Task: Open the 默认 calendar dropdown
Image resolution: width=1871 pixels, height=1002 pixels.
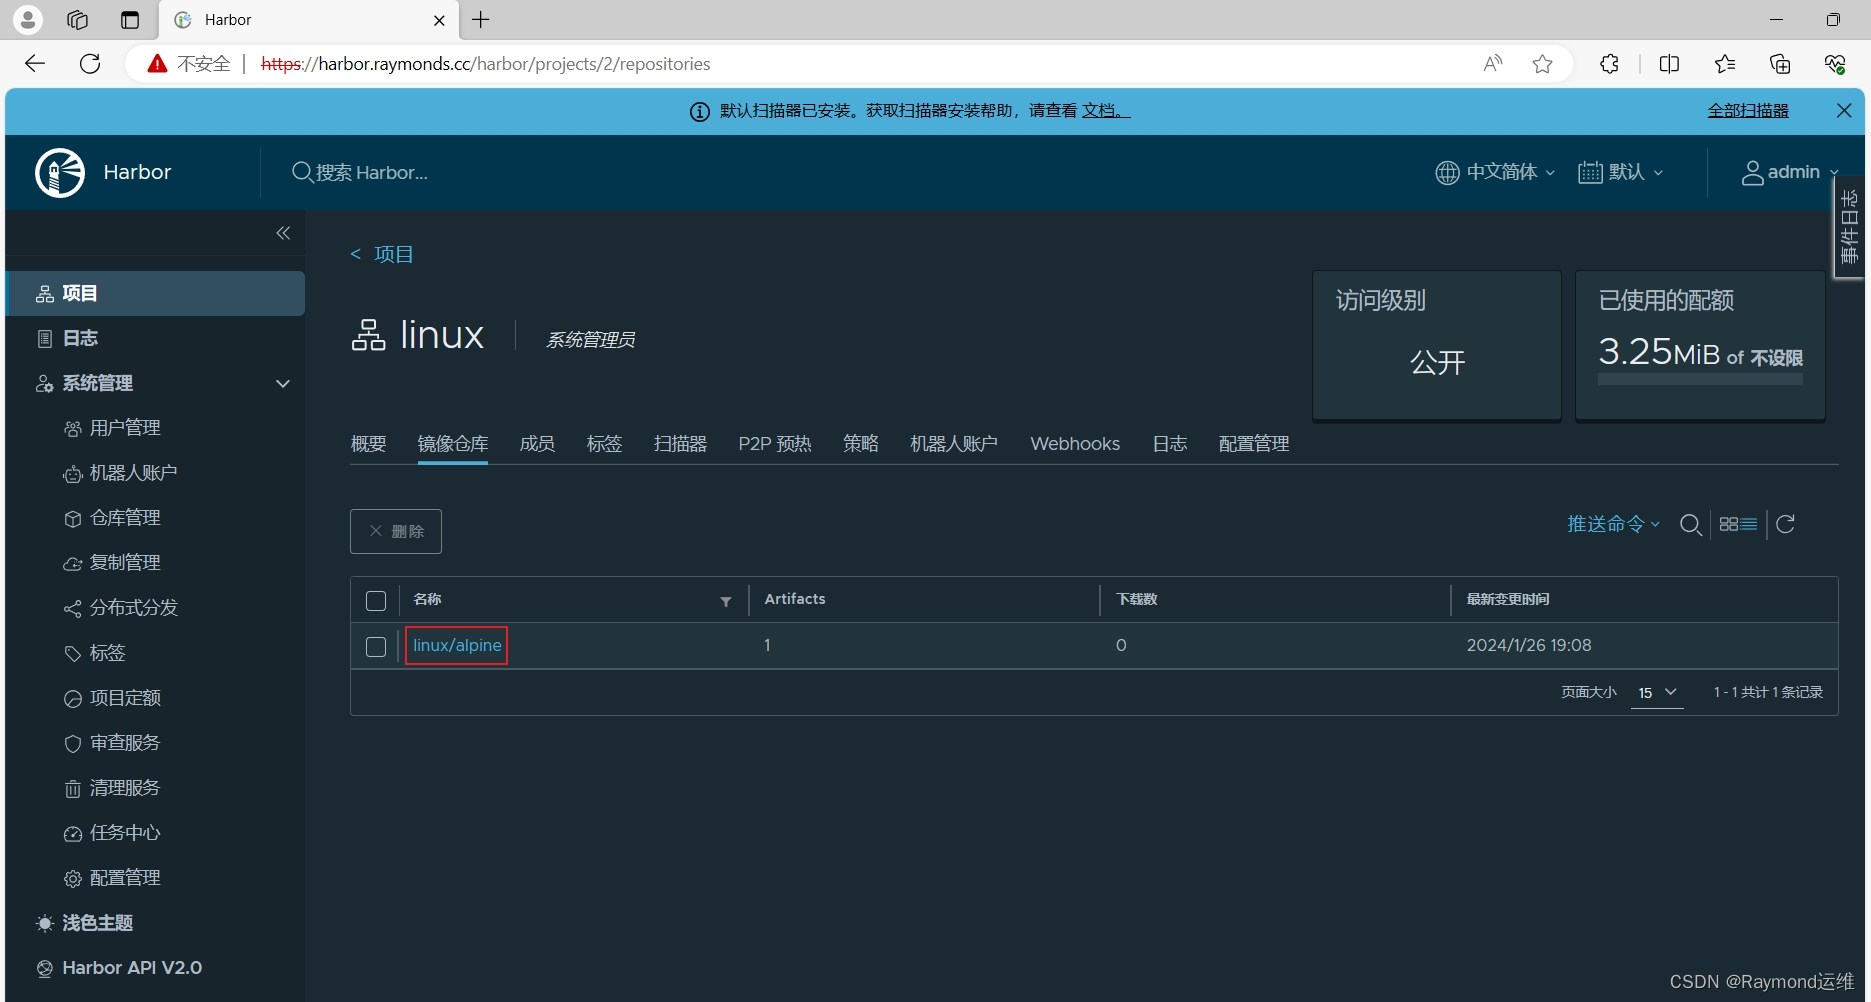Action: coord(1621,172)
